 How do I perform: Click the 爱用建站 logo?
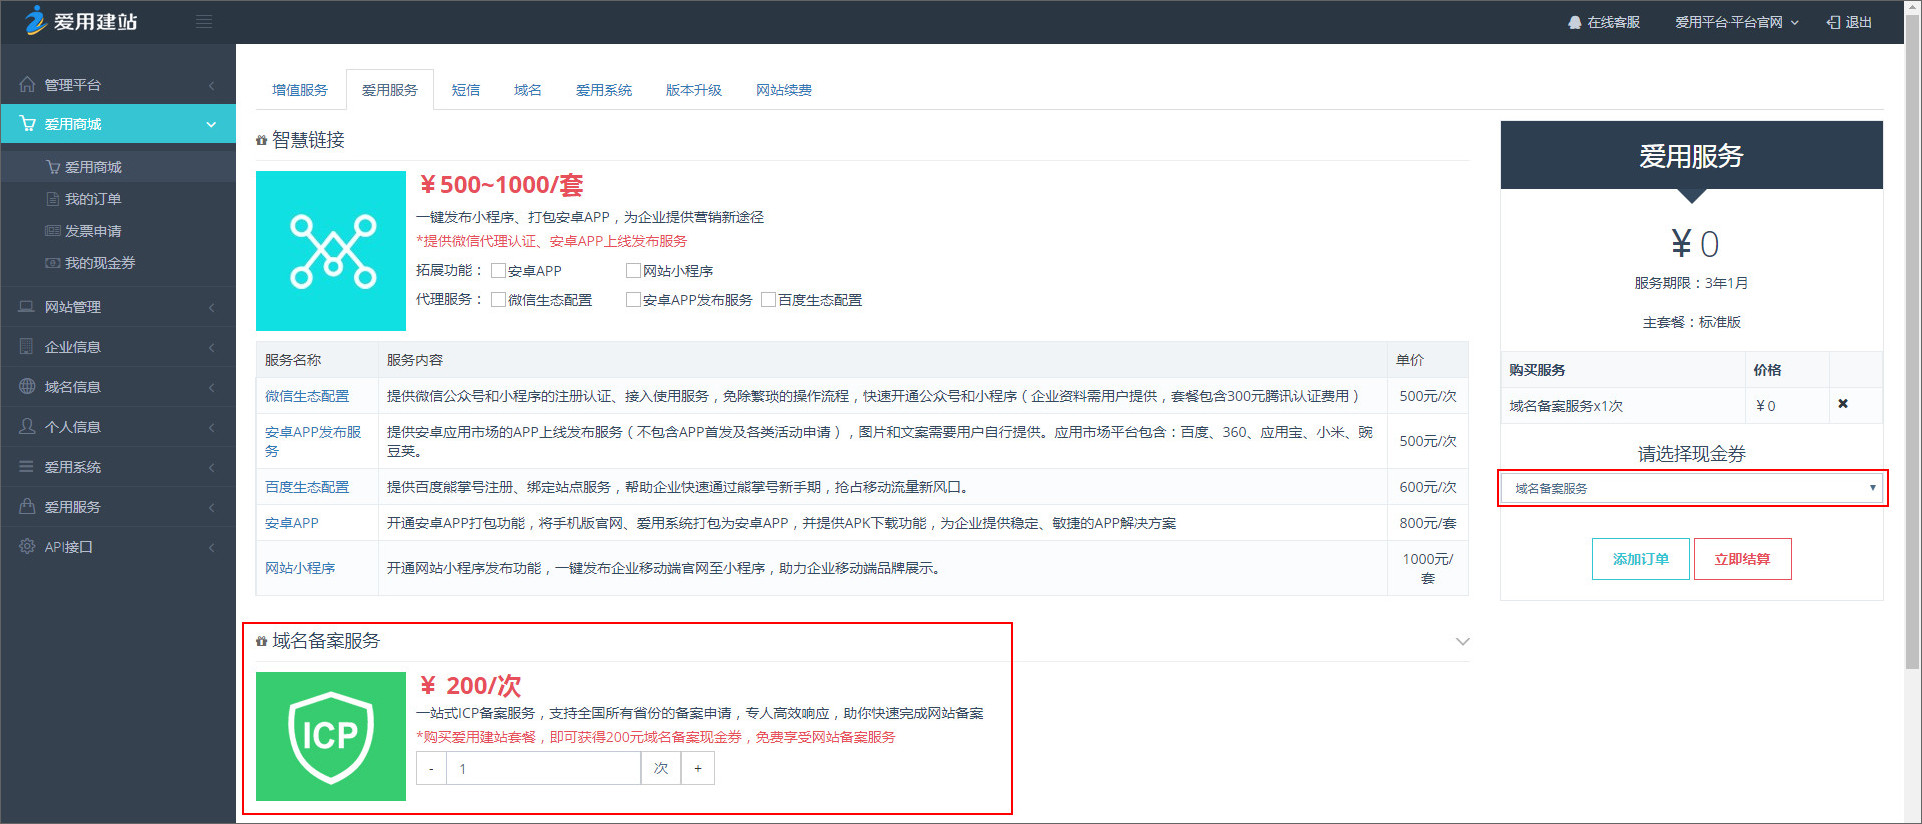click(x=81, y=21)
